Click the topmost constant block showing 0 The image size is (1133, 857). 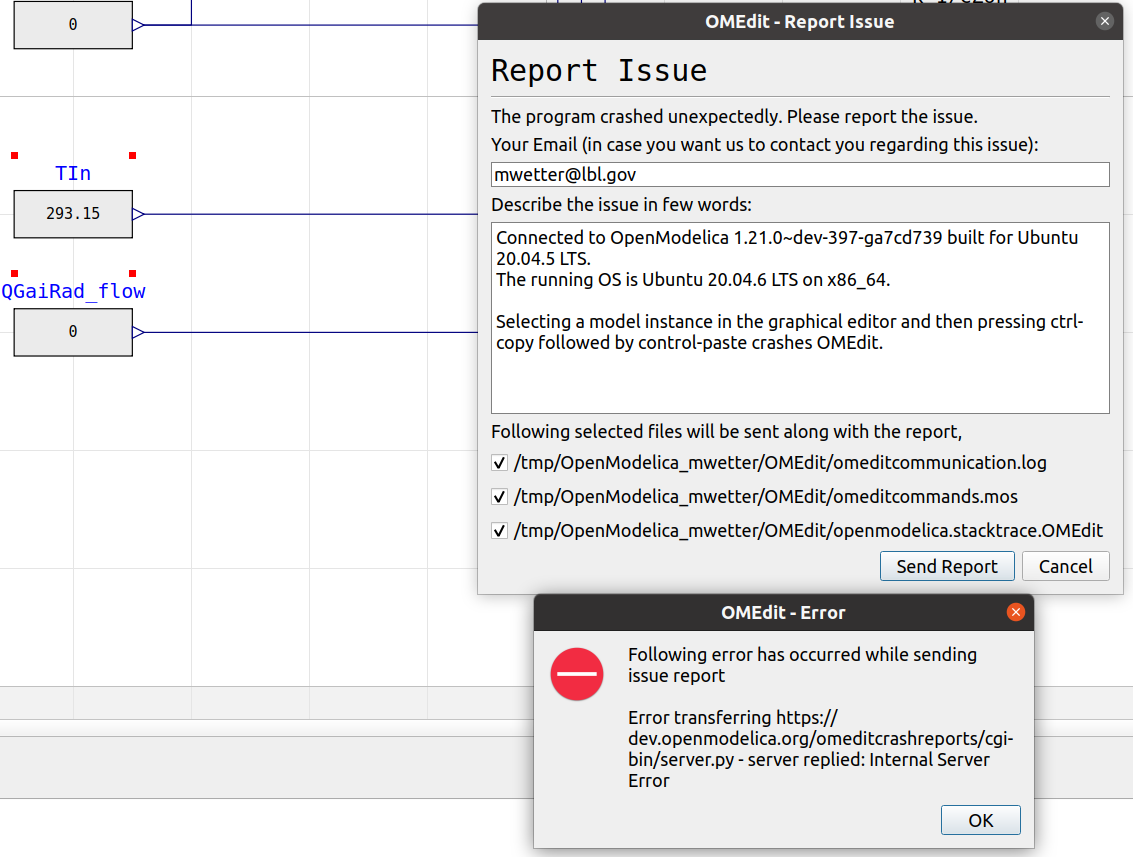pos(72,24)
